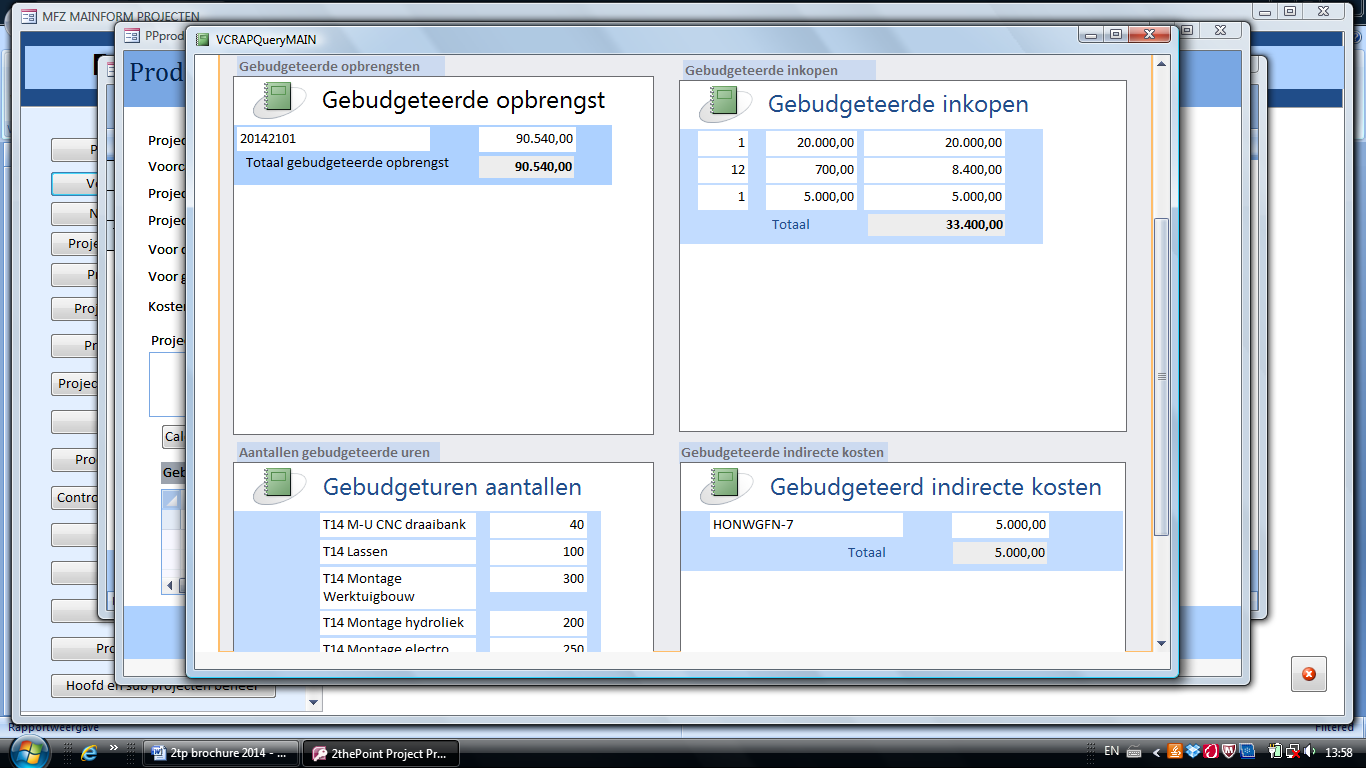Click the quantity 12 in Gebudgeteerde inkopen
1366x768 pixels.
[x=723, y=170]
